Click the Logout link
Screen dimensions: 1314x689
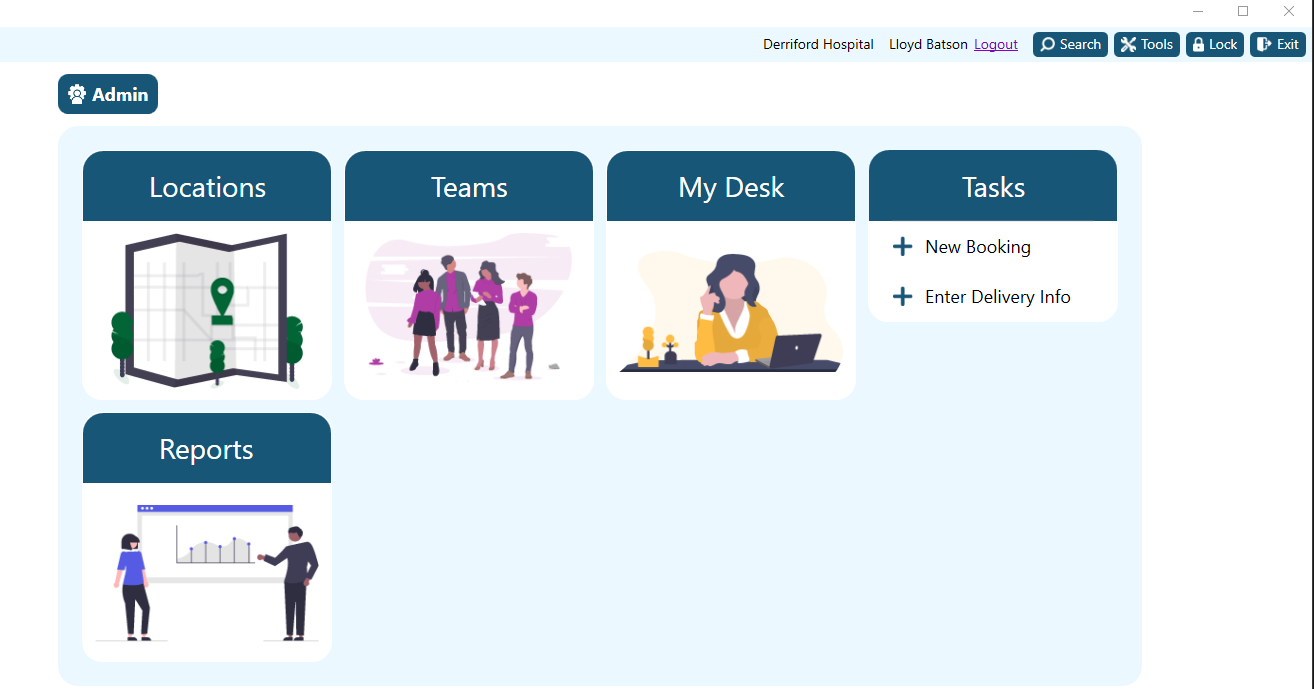click(x=996, y=44)
